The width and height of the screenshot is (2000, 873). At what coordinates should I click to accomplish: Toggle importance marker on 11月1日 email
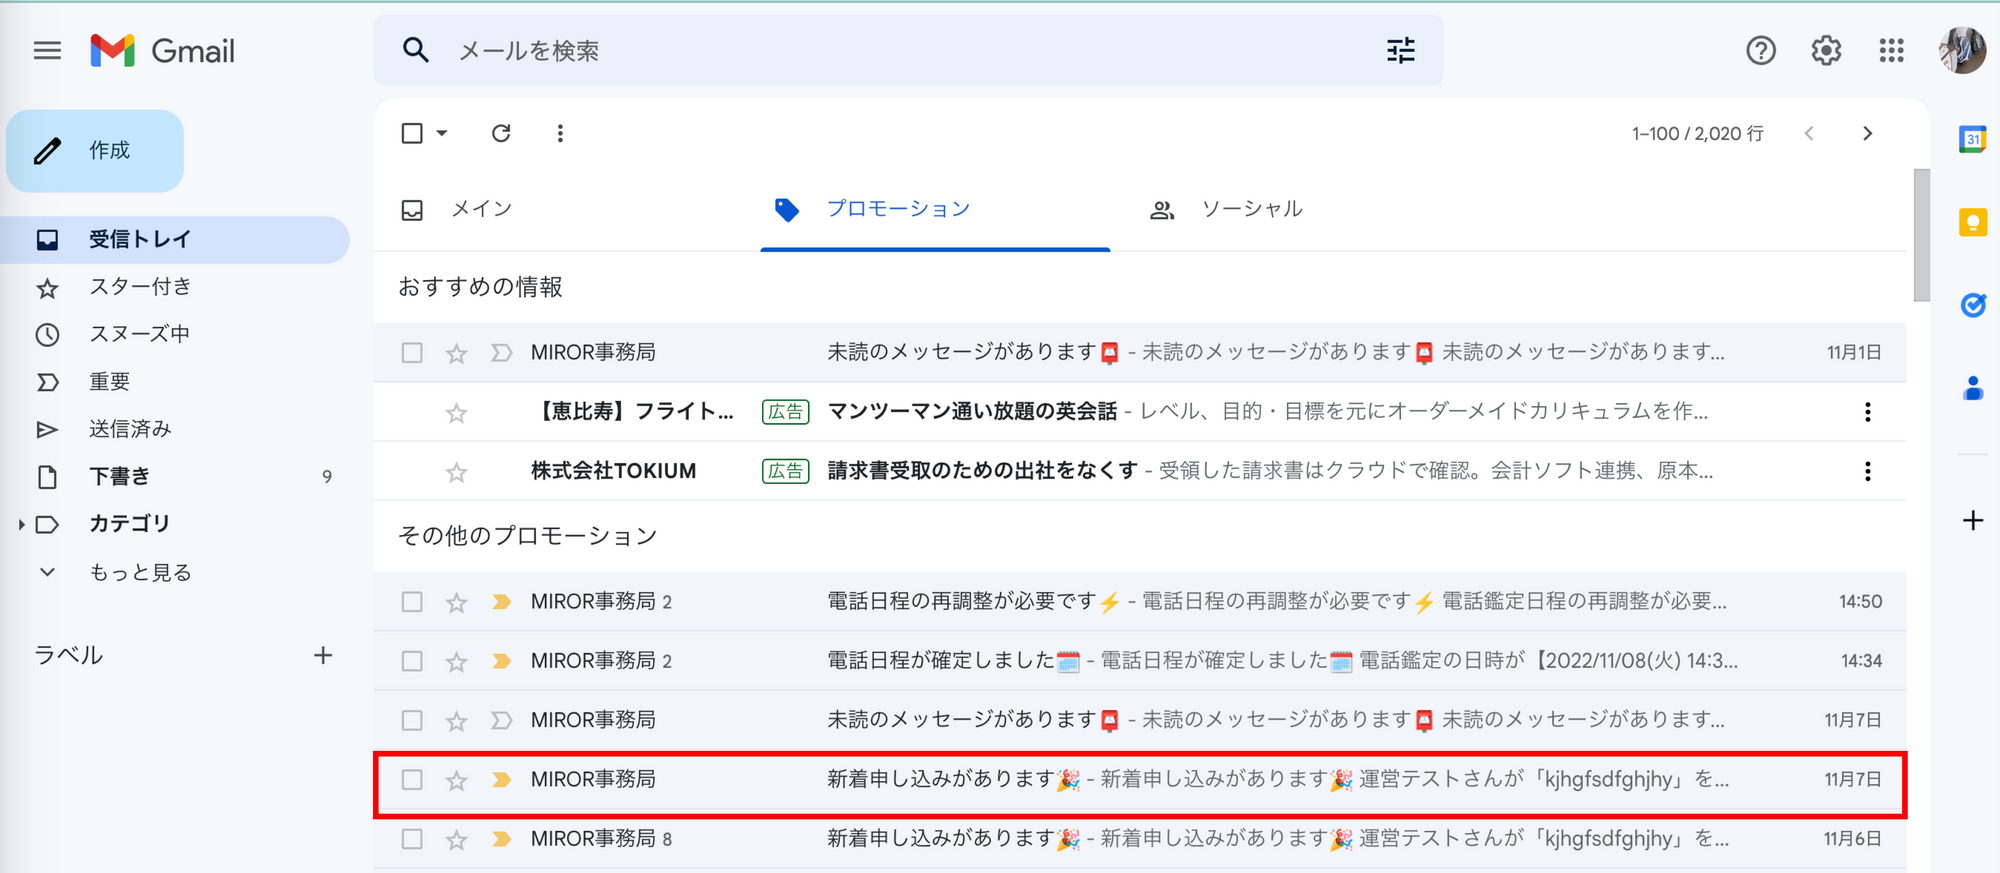point(501,353)
